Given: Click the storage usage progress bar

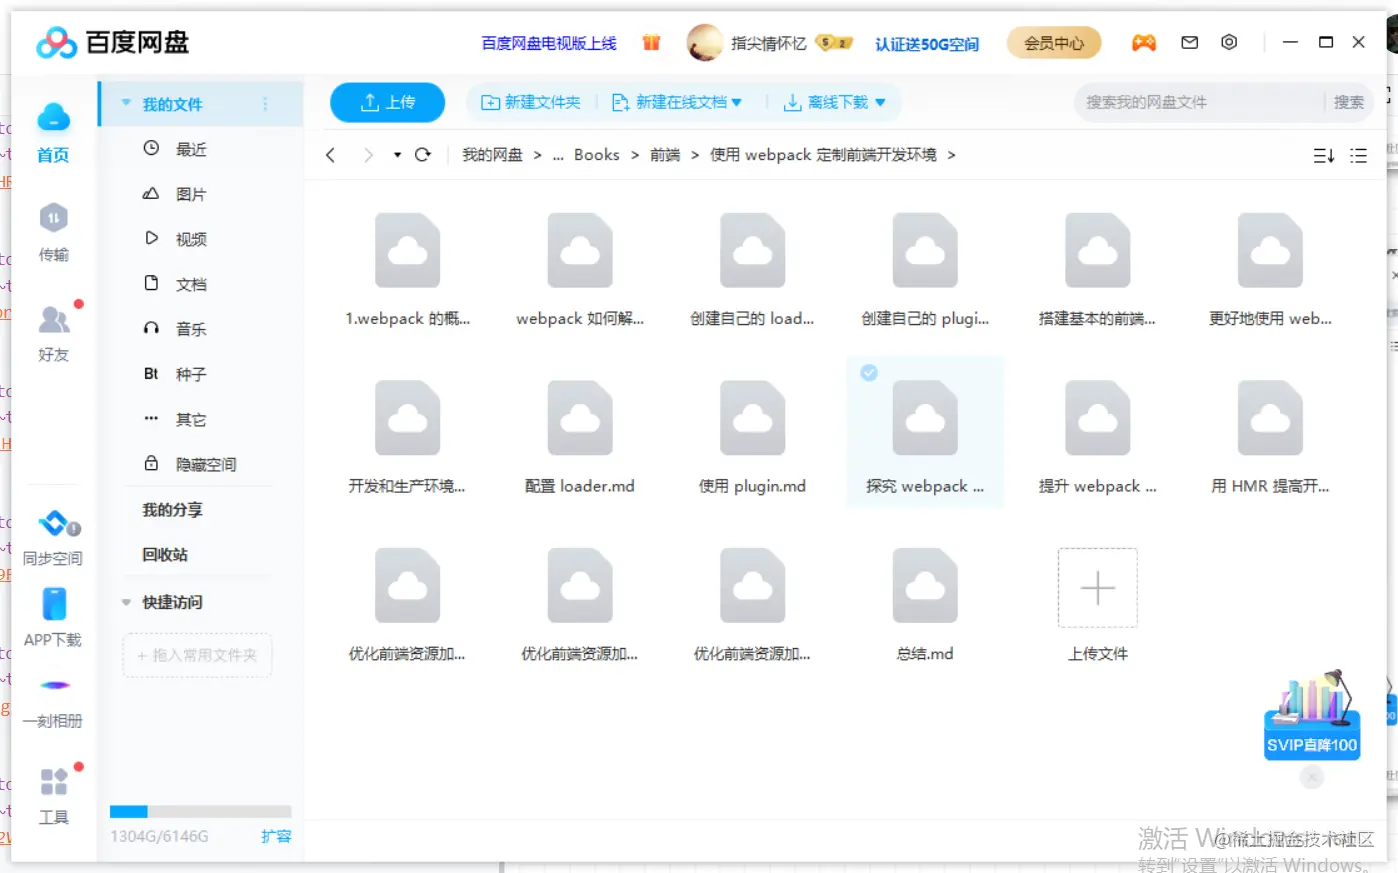Looking at the screenshot, I should coord(201,812).
